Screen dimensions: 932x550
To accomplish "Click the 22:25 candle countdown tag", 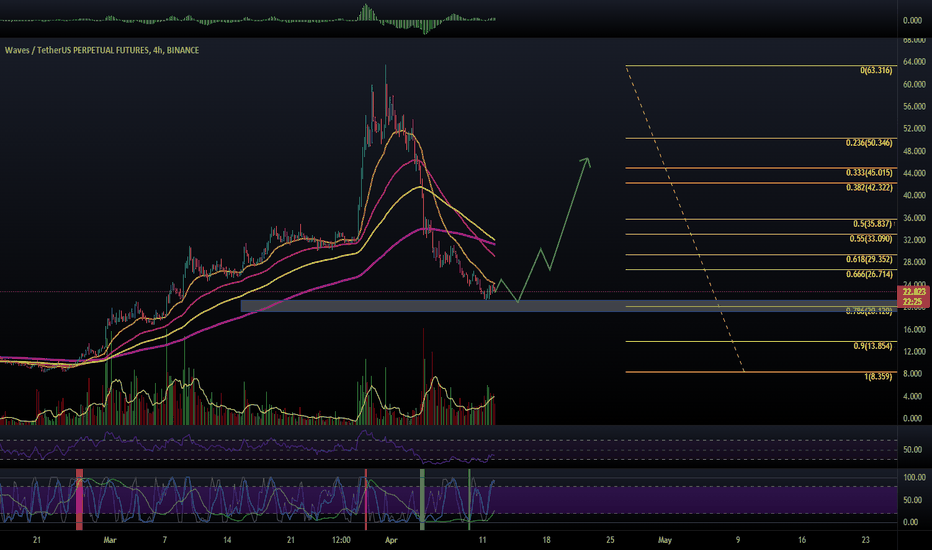I will (914, 301).
